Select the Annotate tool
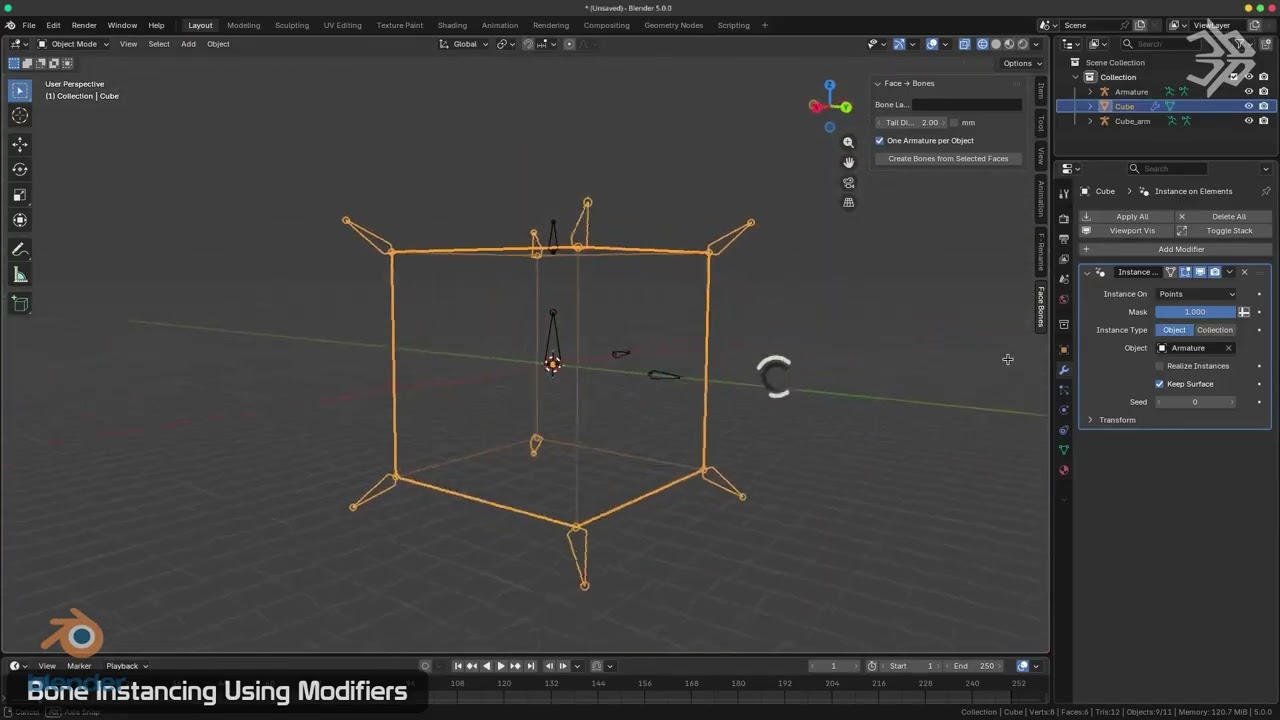 [20, 250]
